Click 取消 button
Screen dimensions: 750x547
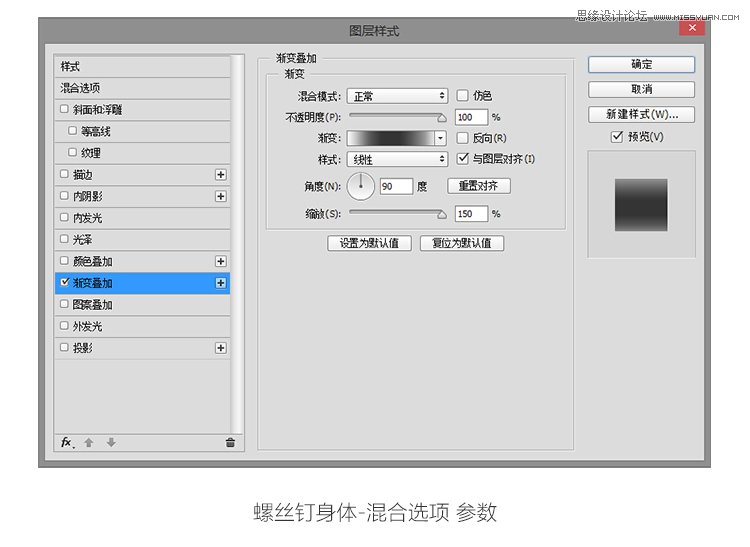point(641,89)
